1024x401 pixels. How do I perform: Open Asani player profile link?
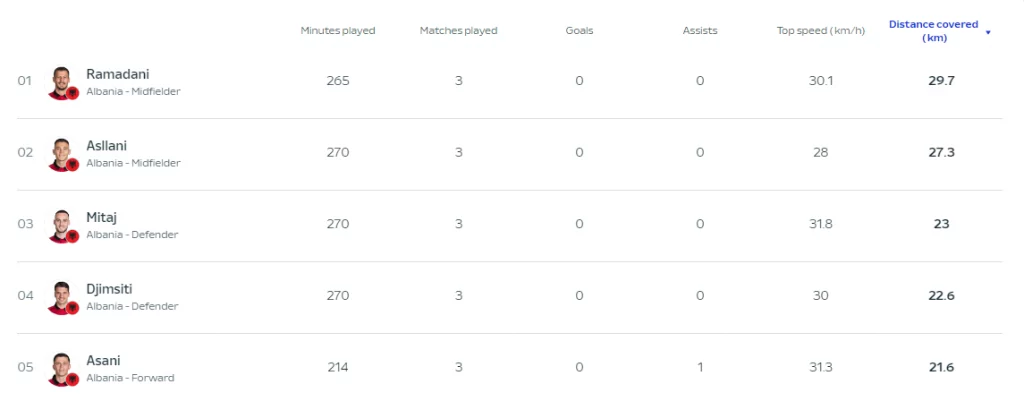tap(103, 361)
